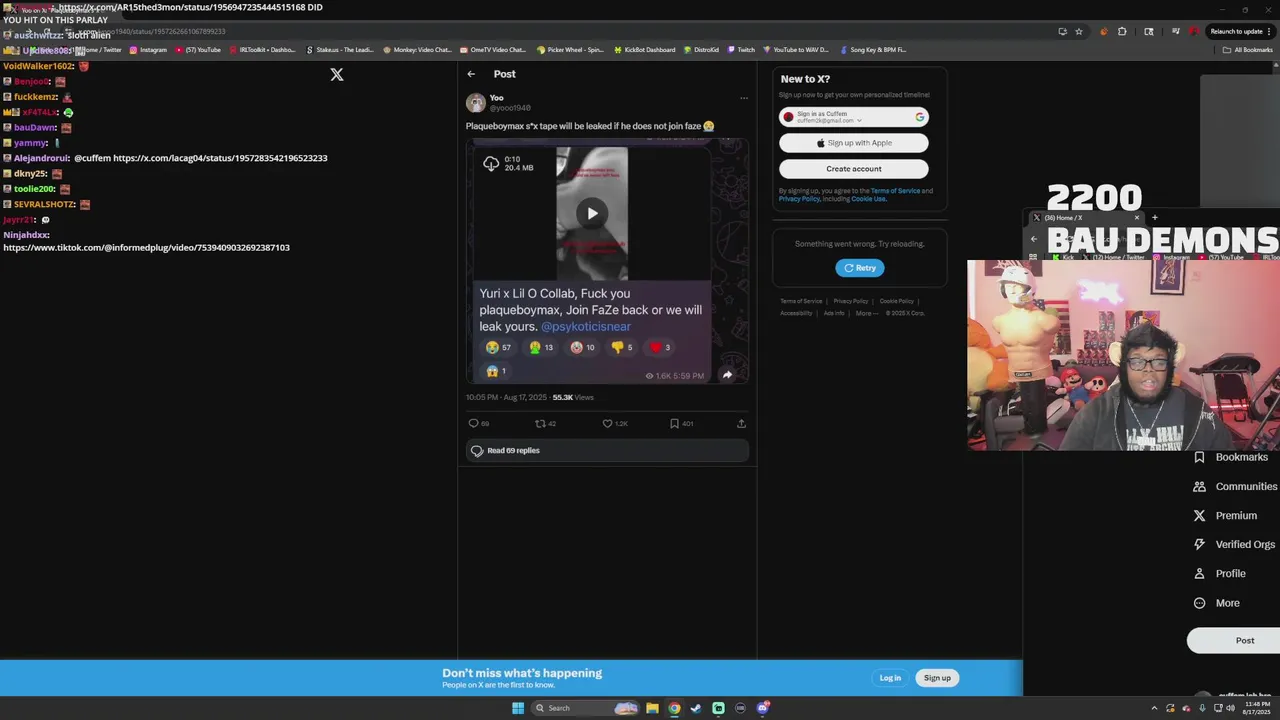
Task: Open File Explorer from the taskbar
Action: (x=652, y=708)
